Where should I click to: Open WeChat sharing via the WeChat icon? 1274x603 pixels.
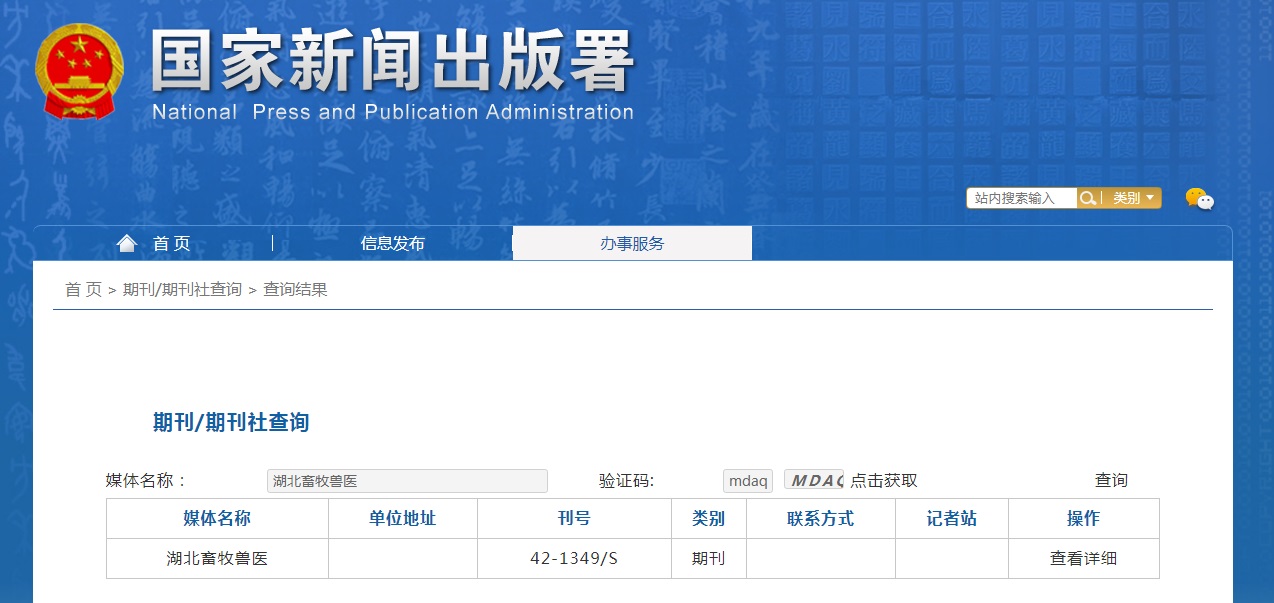(1199, 198)
